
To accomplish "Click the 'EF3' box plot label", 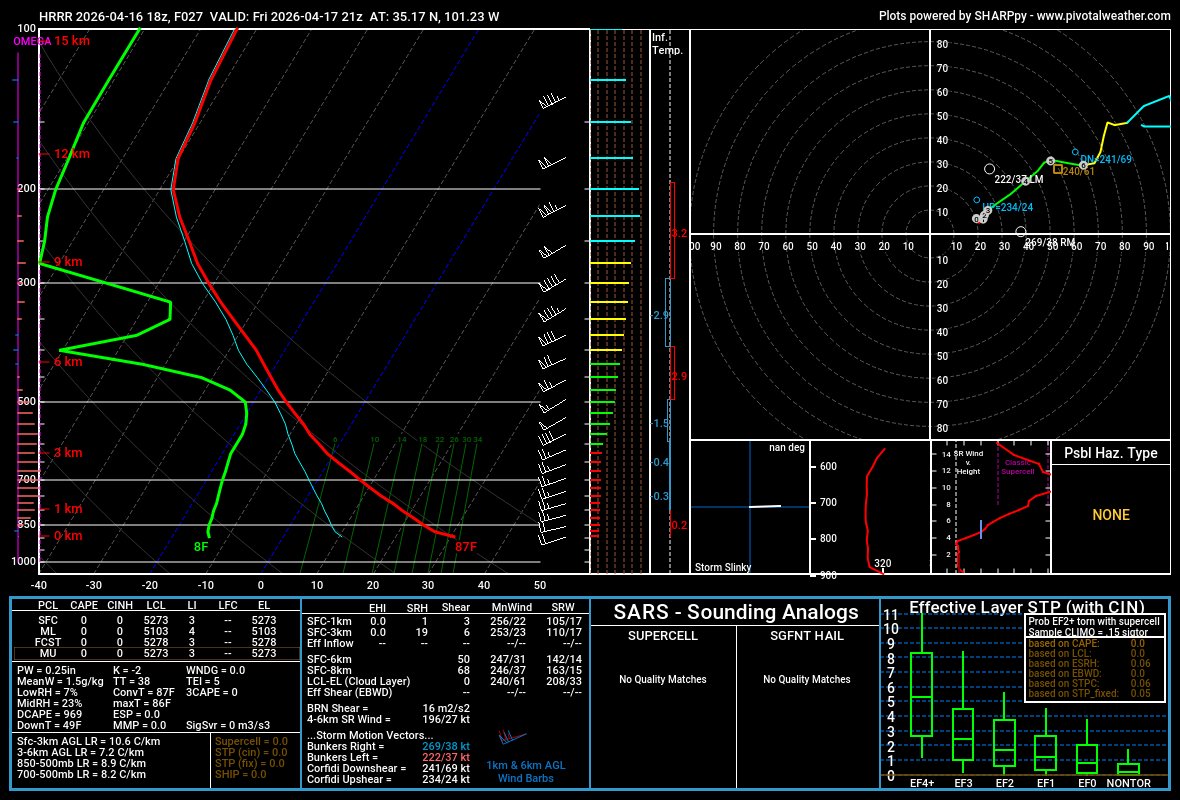I will click(x=963, y=783).
